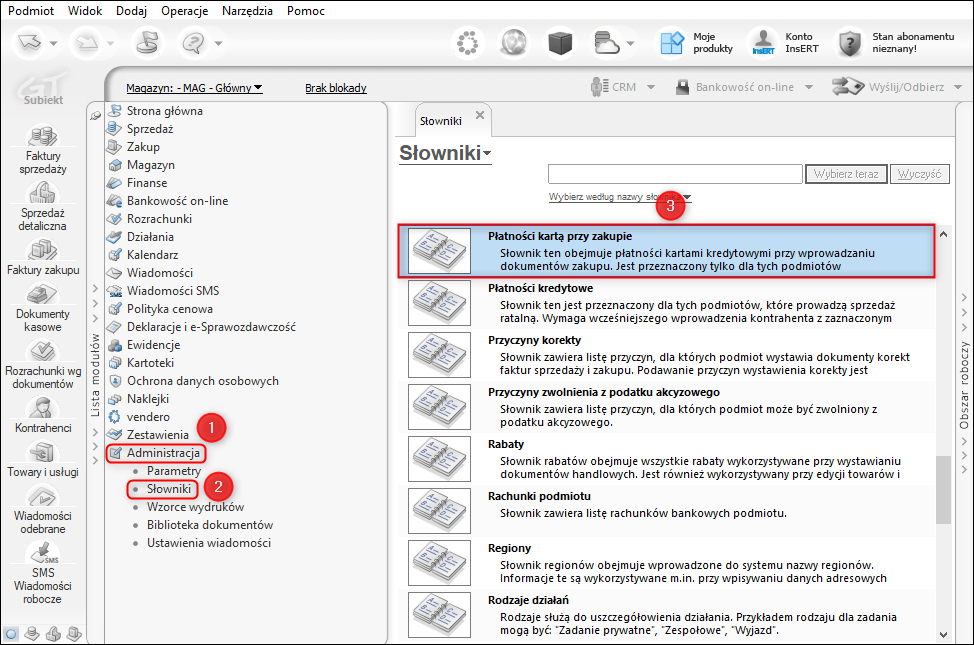The height and width of the screenshot is (645, 974).
Task: Click the cloud server toolbar icon
Action: [606, 43]
